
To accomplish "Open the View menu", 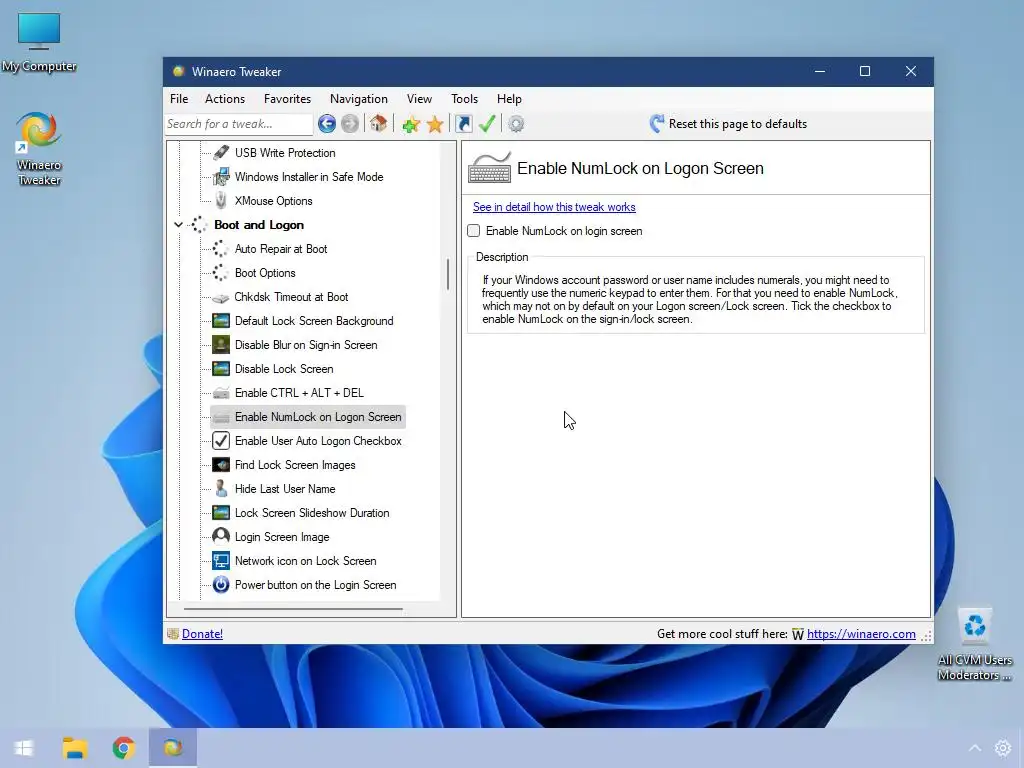I will click(x=419, y=99).
